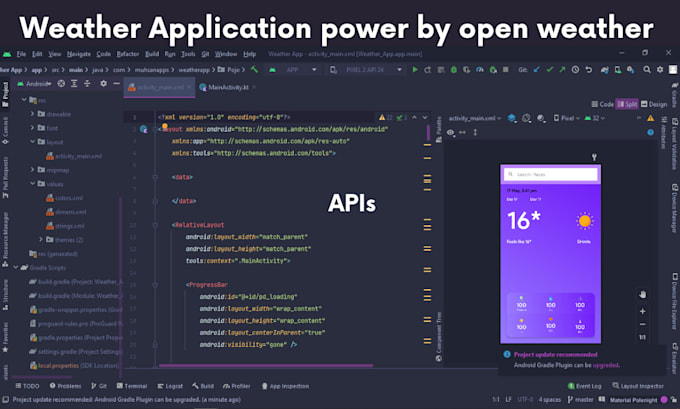Switch editor to Code view
Screen dimensions: 680x409
(x=603, y=104)
